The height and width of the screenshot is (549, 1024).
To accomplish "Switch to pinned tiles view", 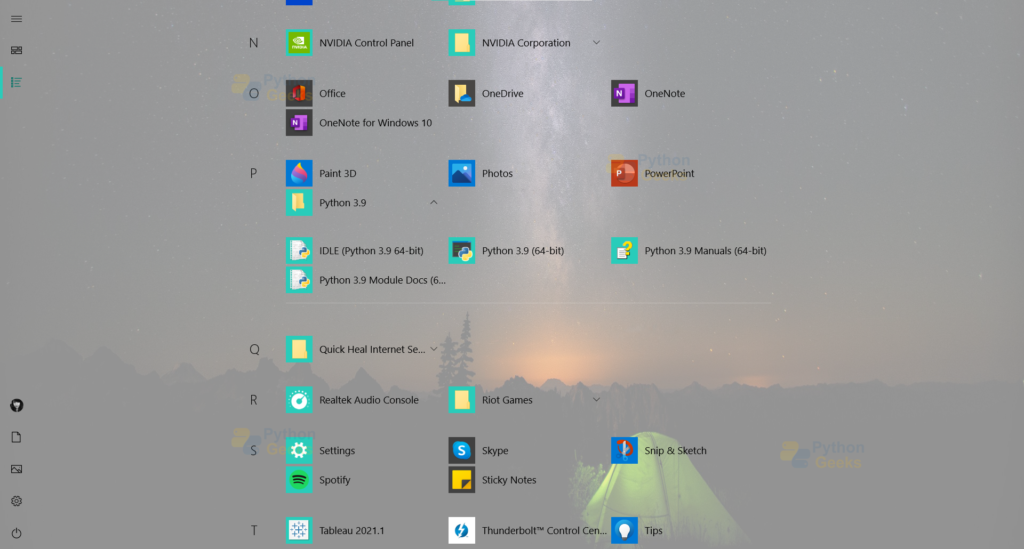I will coord(16,50).
